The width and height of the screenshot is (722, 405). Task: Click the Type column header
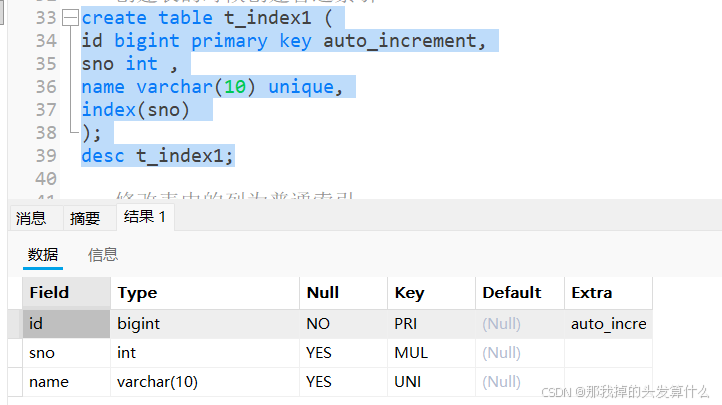tap(205, 293)
